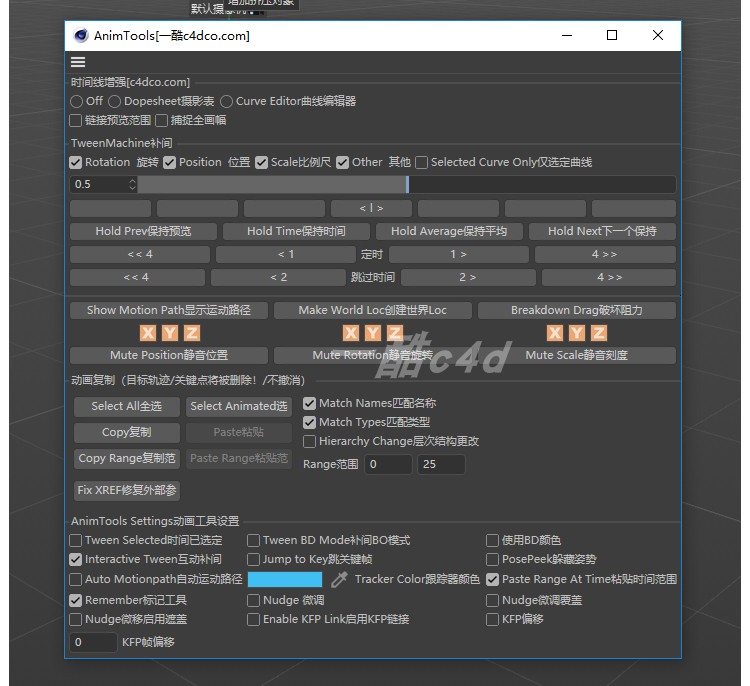Enable the 捕捉全画幅 checkbox

click(162, 121)
